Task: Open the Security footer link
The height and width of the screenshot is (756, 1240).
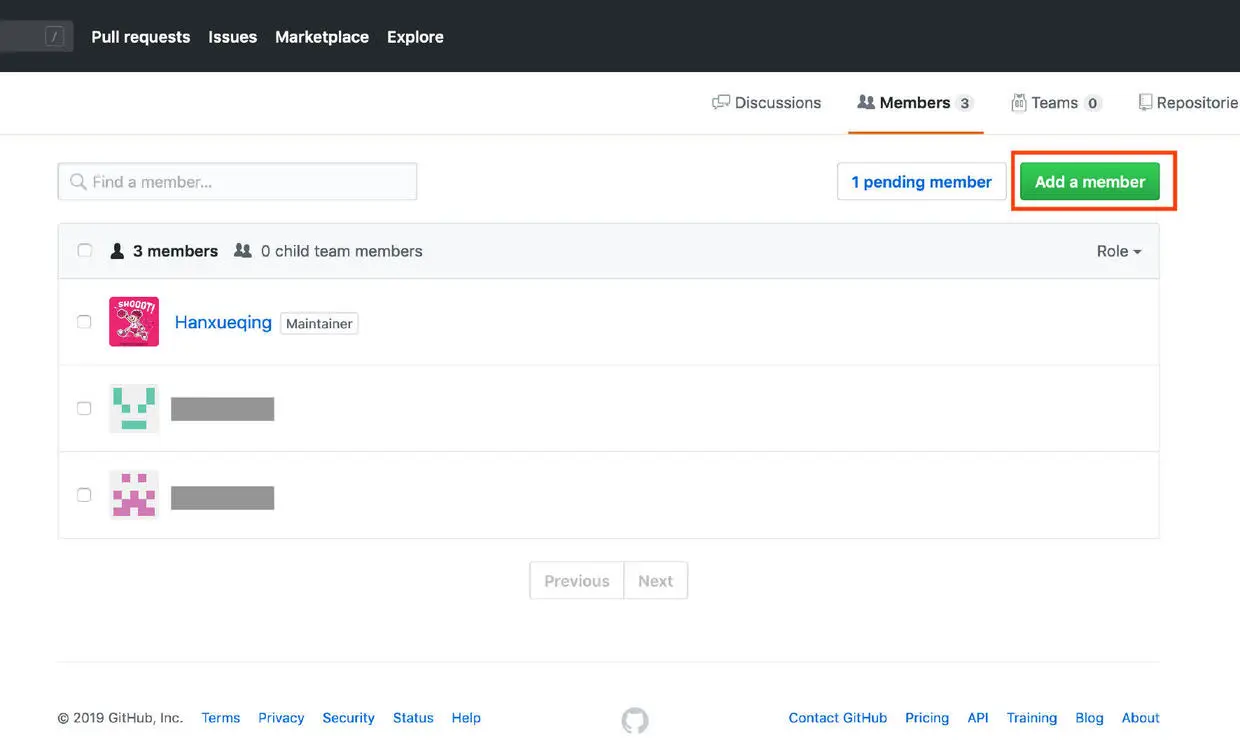Action: (348, 718)
